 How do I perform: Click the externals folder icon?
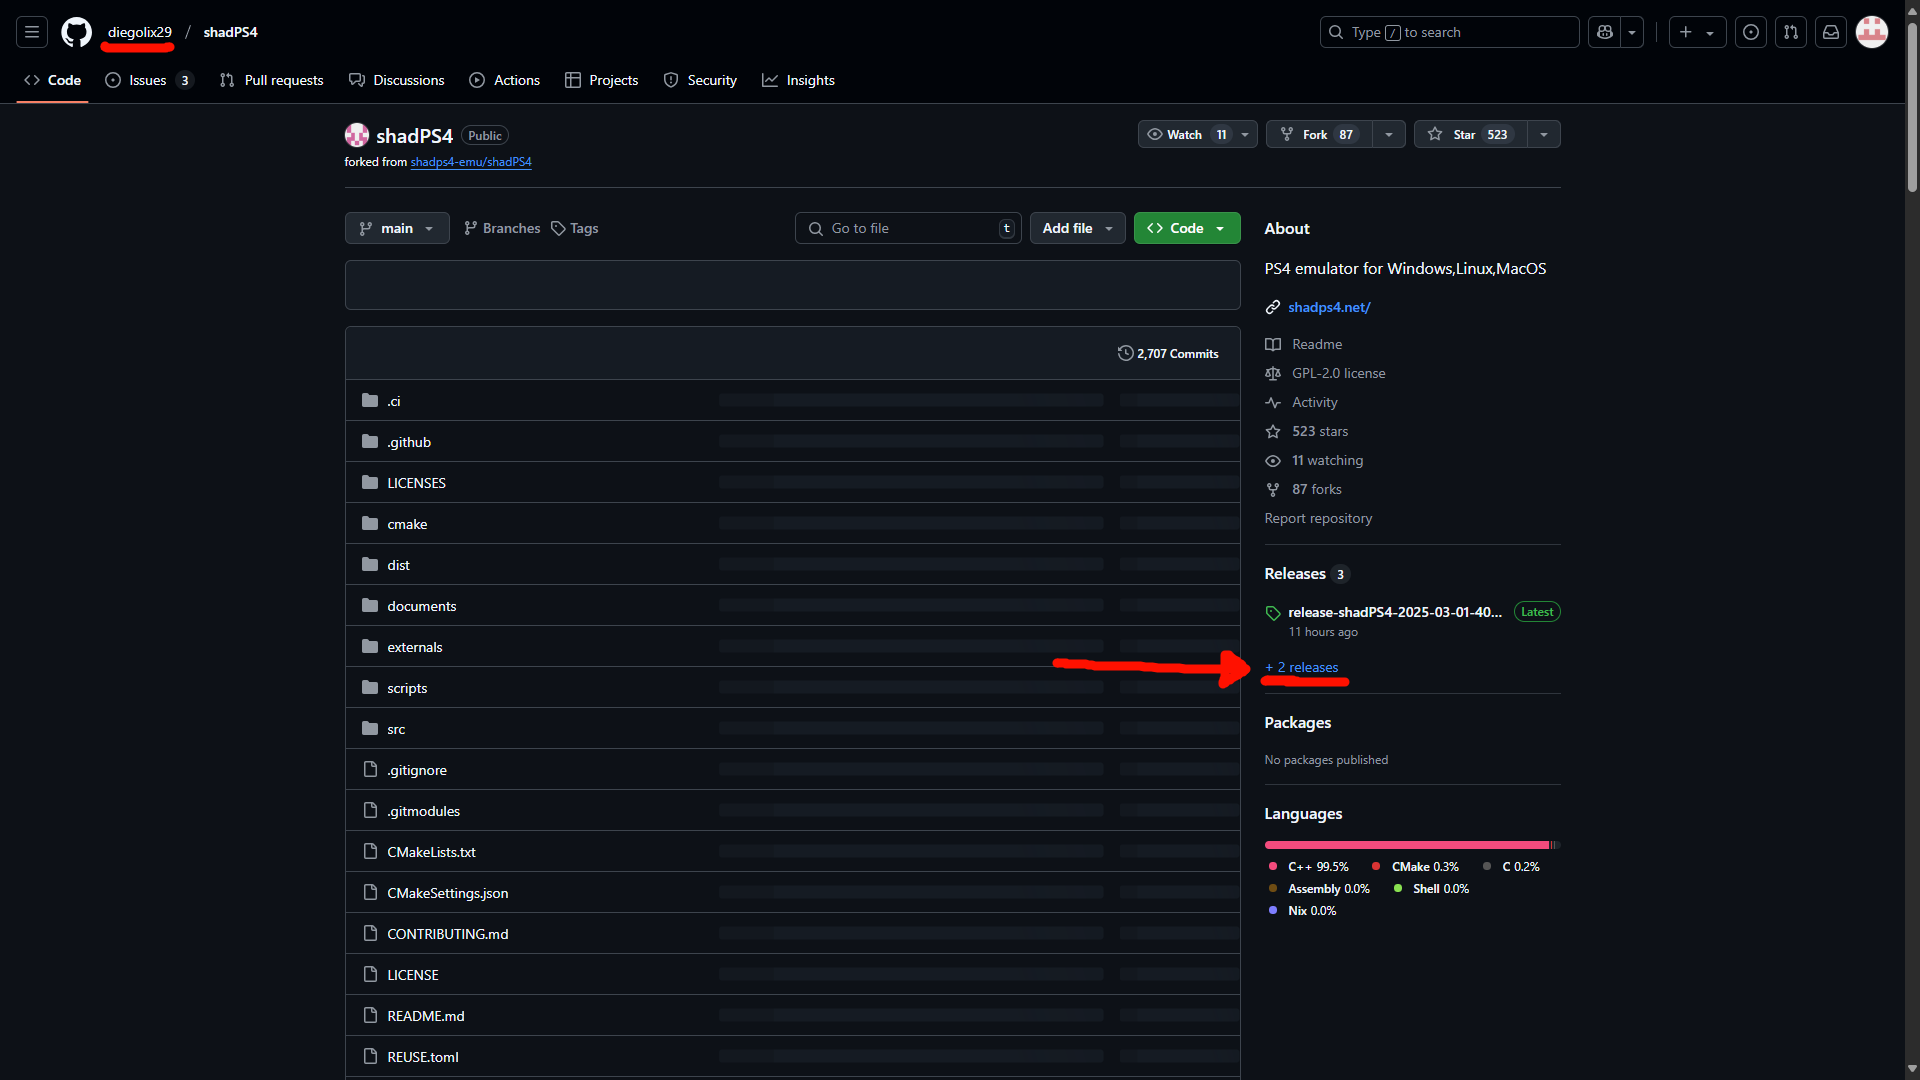(370, 646)
